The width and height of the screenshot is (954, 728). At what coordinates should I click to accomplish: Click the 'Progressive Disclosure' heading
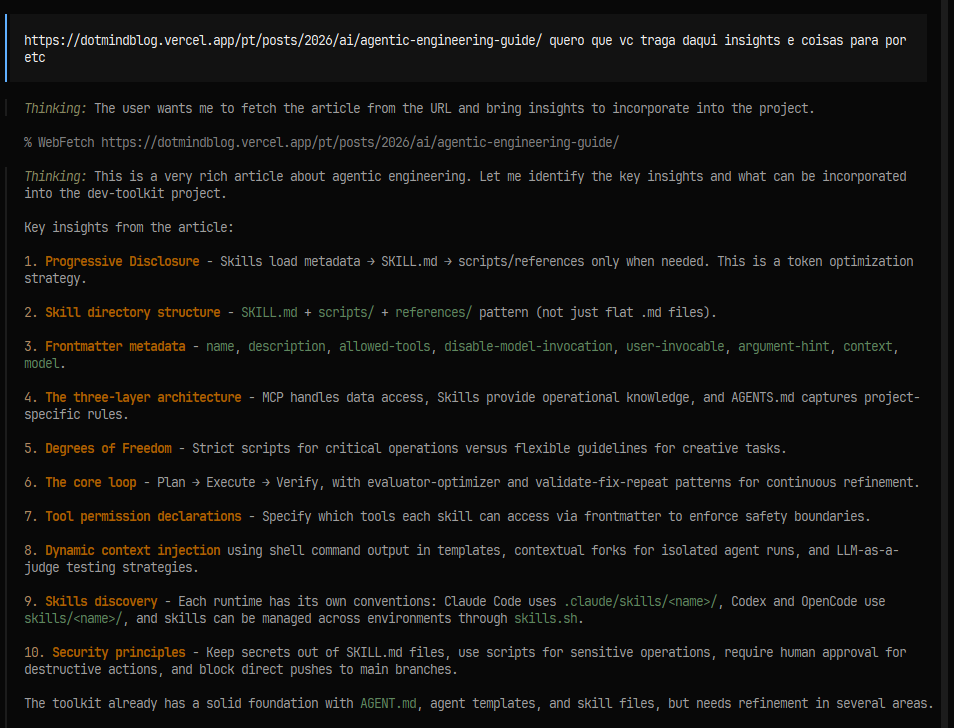pyautogui.click(x=122, y=262)
